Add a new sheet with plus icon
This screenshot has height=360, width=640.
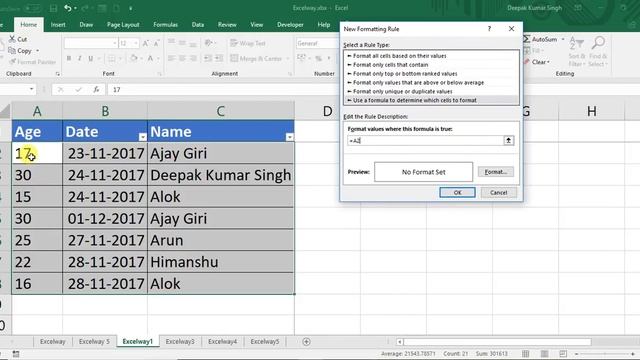[x=306, y=342]
